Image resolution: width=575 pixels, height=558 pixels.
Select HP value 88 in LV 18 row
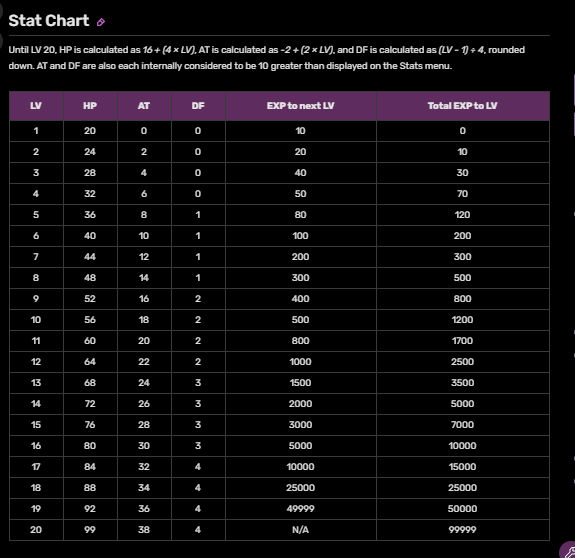coord(90,488)
